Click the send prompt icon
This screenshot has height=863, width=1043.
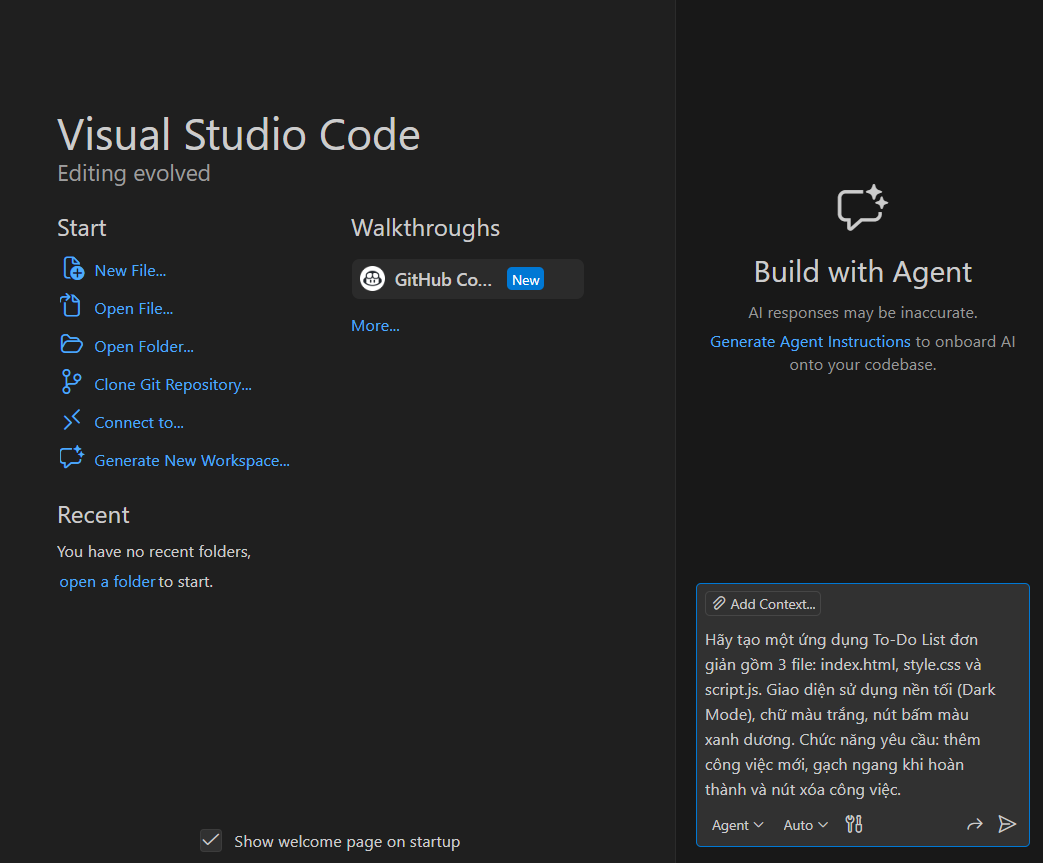tap(1008, 824)
